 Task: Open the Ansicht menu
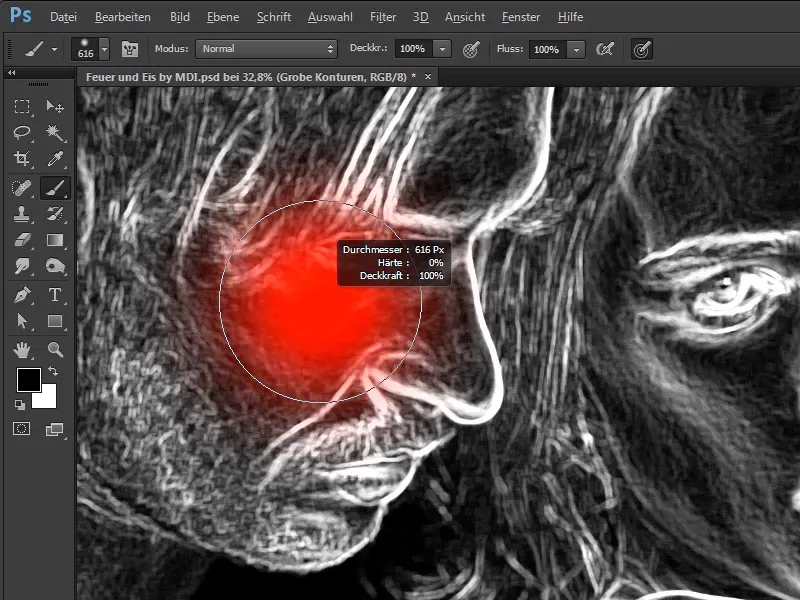pyautogui.click(x=465, y=17)
